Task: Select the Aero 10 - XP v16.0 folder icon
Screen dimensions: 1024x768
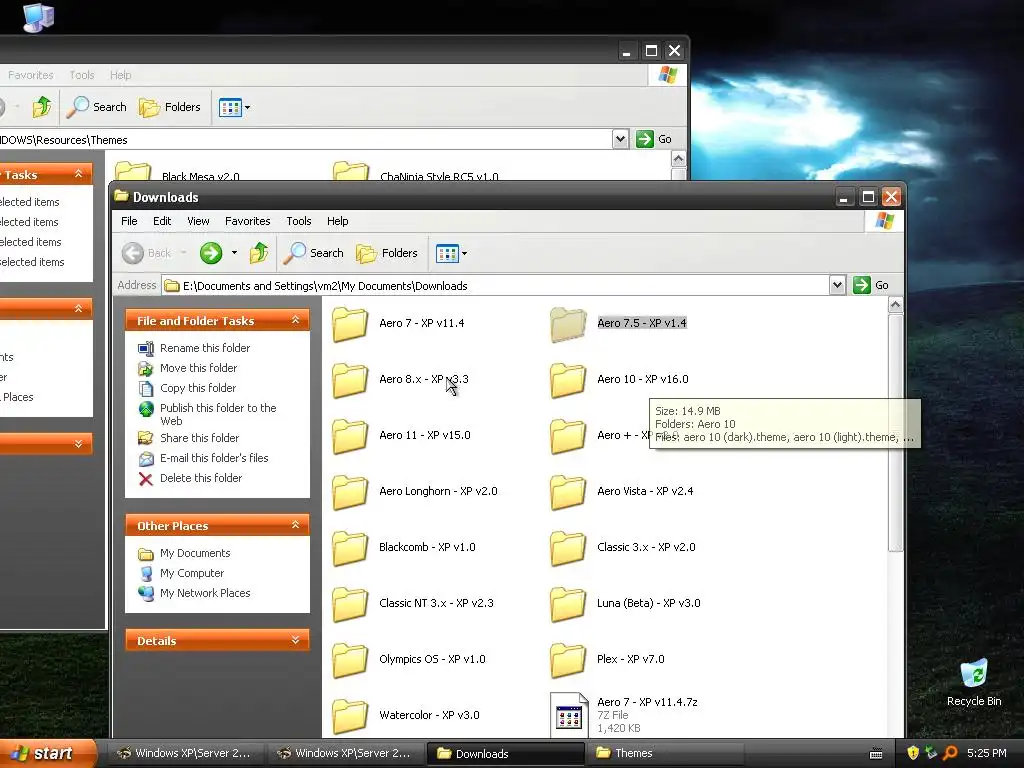Action: point(568,380)
